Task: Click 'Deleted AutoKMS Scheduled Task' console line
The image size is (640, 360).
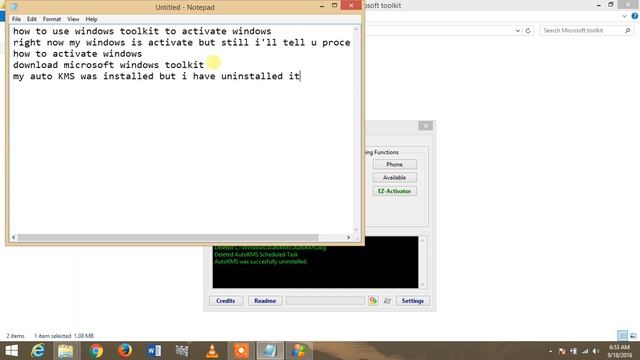Action: [256, 255]
